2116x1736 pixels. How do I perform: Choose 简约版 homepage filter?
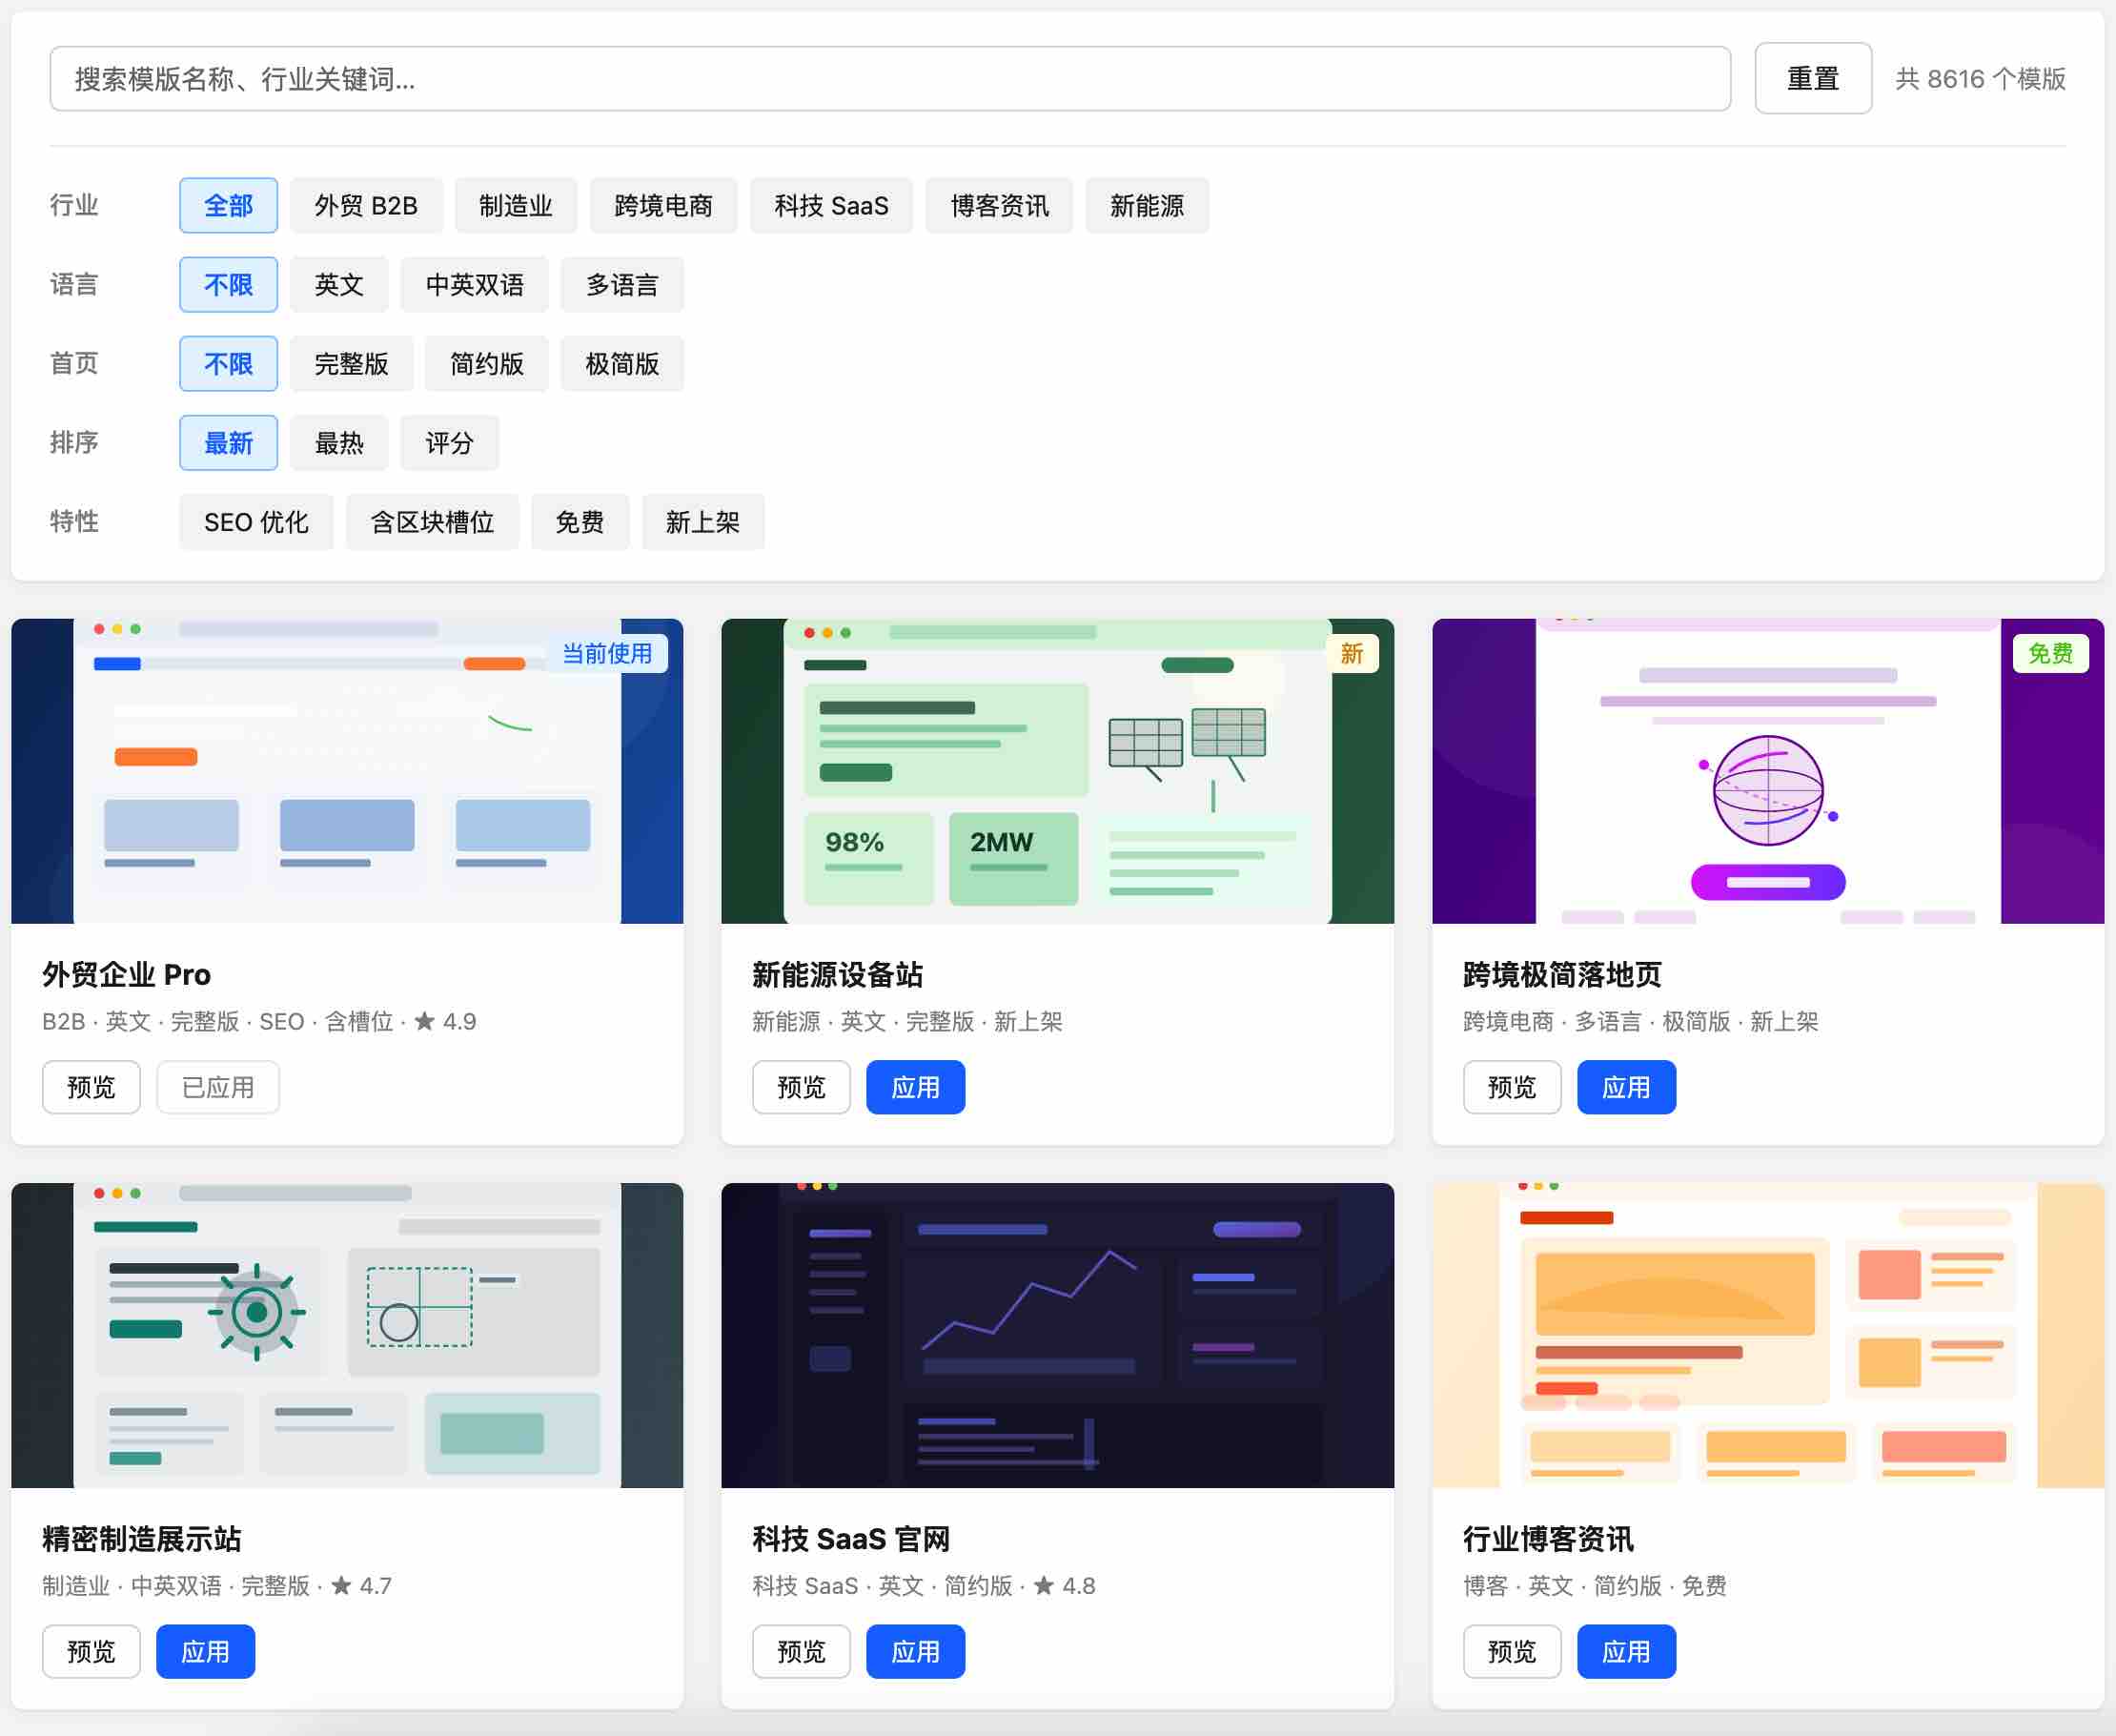(x=487, y=363)
